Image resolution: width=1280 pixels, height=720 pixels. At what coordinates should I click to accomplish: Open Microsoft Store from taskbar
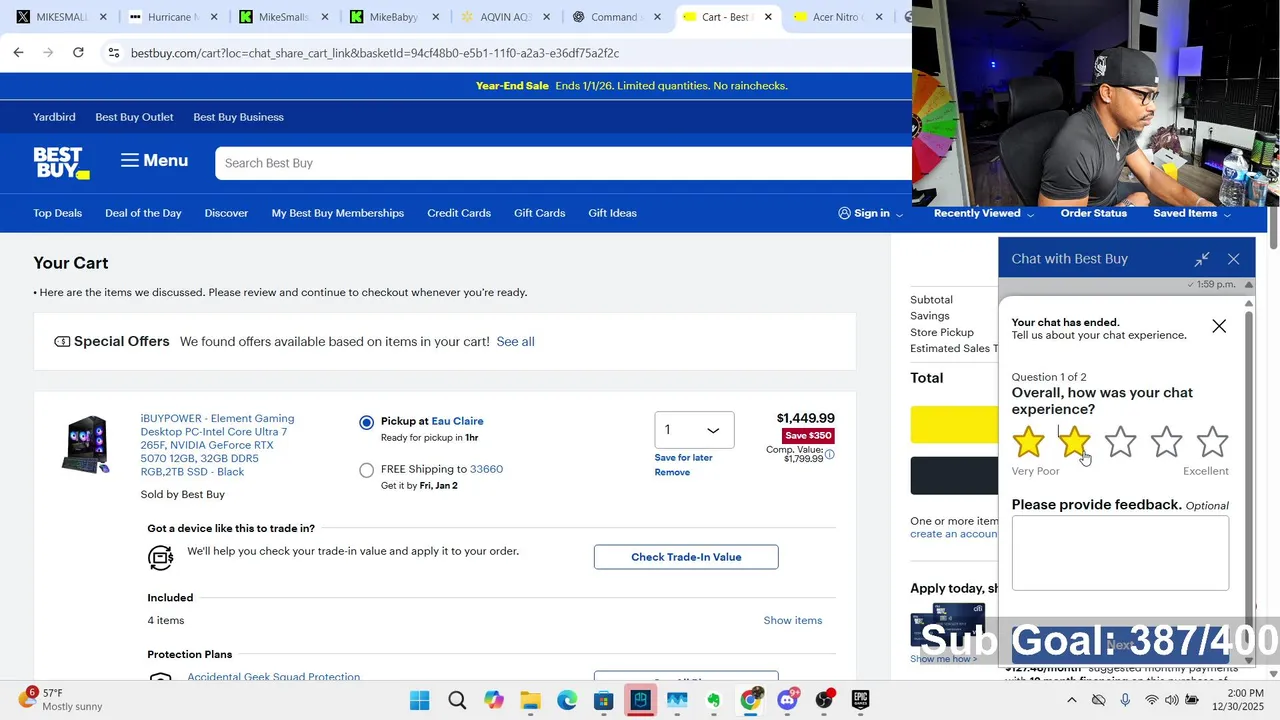(x=604, y=700)
